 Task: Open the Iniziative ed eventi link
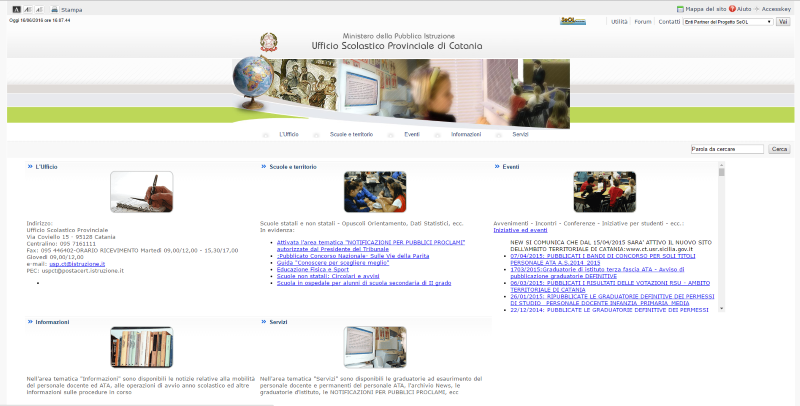[520, 230]
